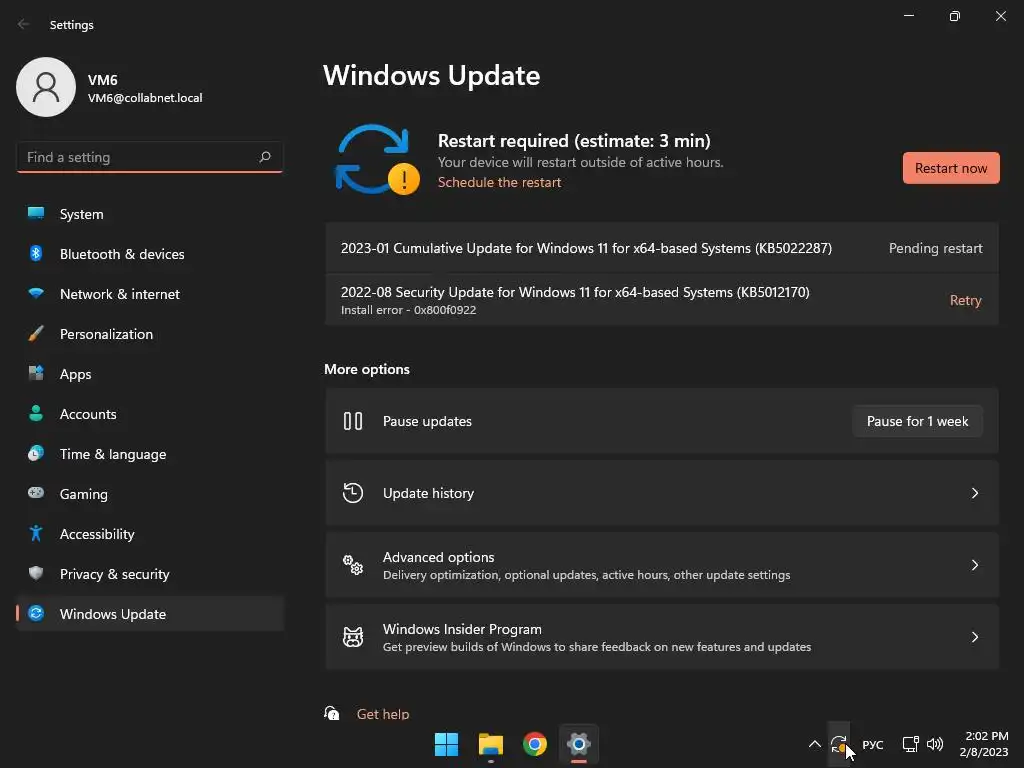Screen dimensions: 1024x768
Task: Select the Network & internet wifi icon
Action: pyautogui.click(x=36, y=293)
